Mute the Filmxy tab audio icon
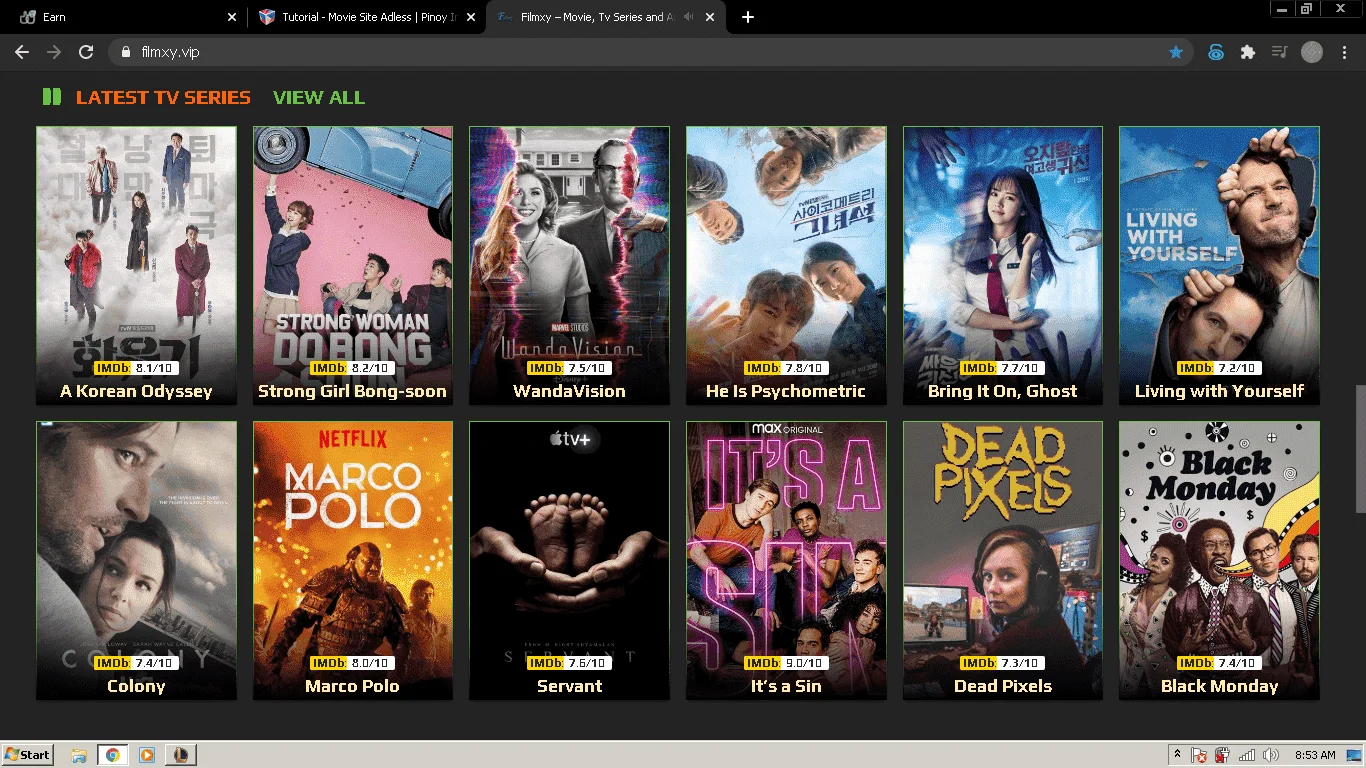Viewport: 1366px width, 768px height. click(x=689, y=17)
